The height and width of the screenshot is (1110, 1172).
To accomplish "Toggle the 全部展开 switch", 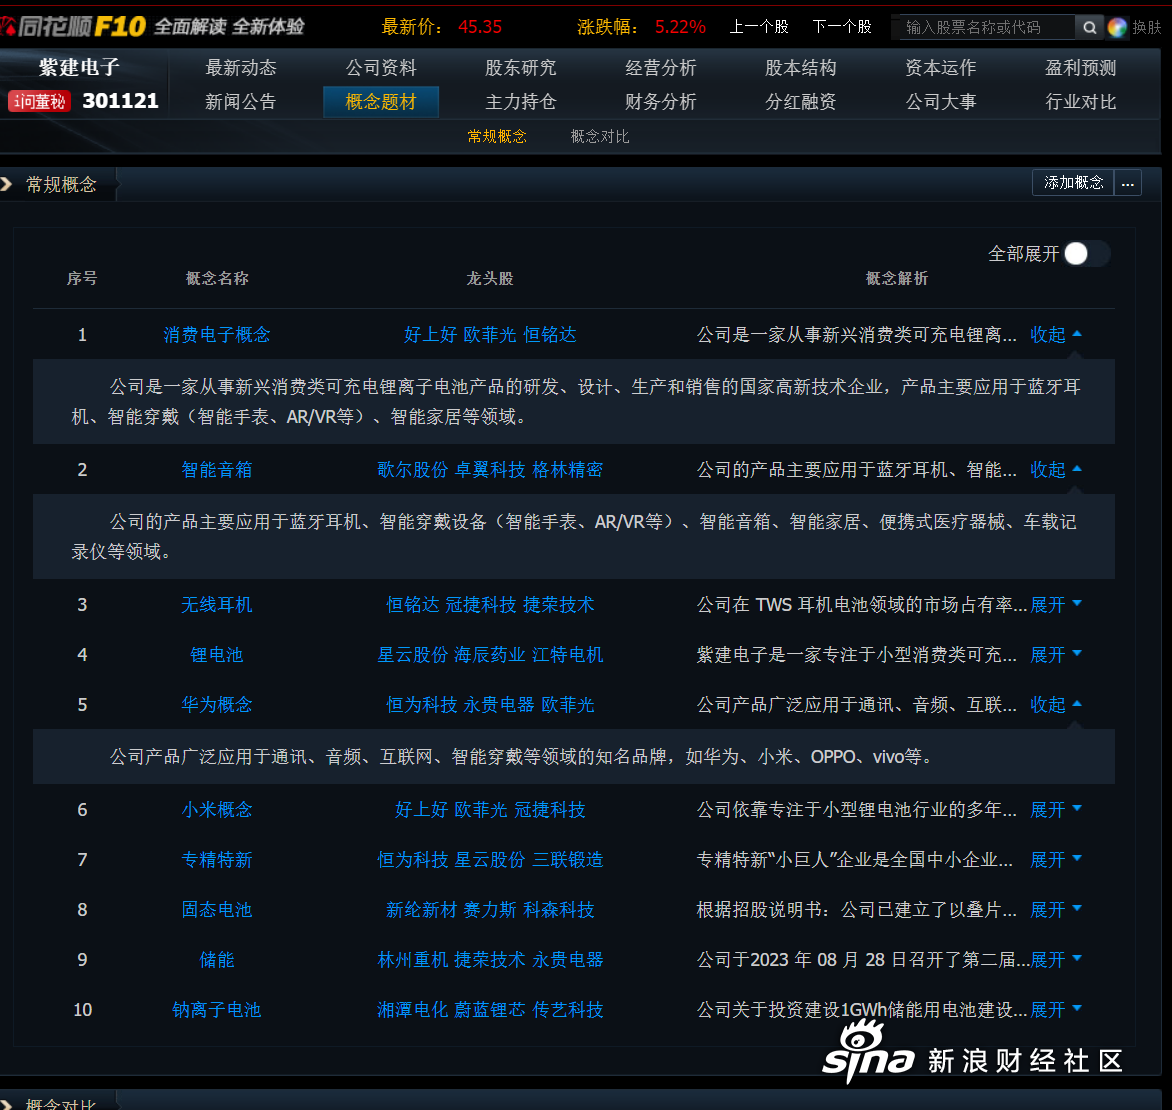I will pos(1086,254).
